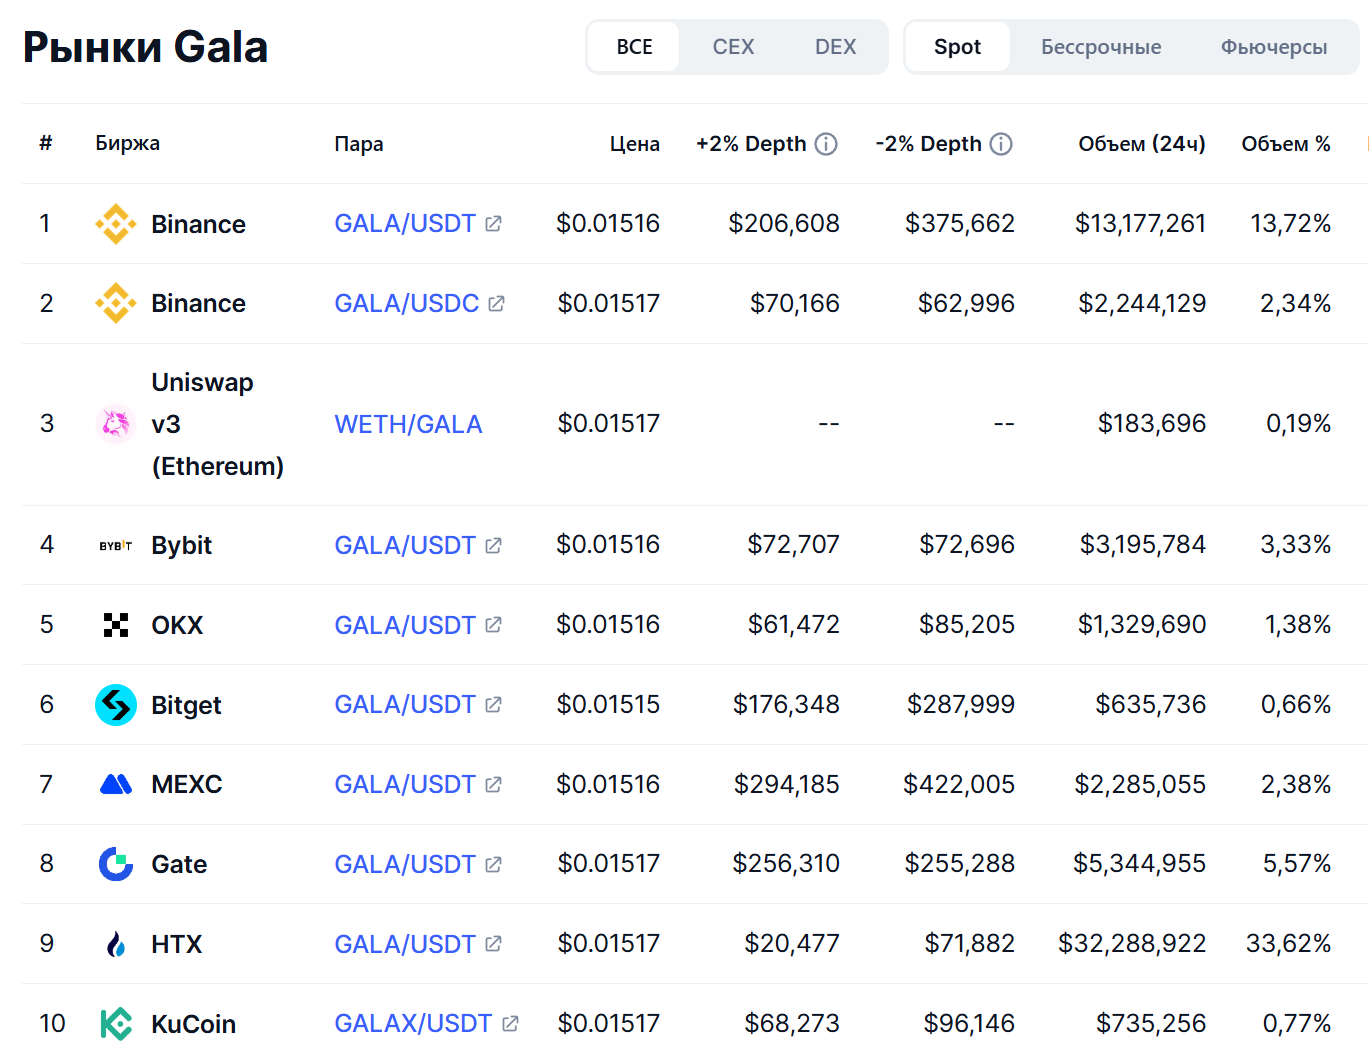The height and width of the screenshot is (1061, 1369).
Task: Open Bitget GALA/USDT pair link
Action: tap(405, 705)
